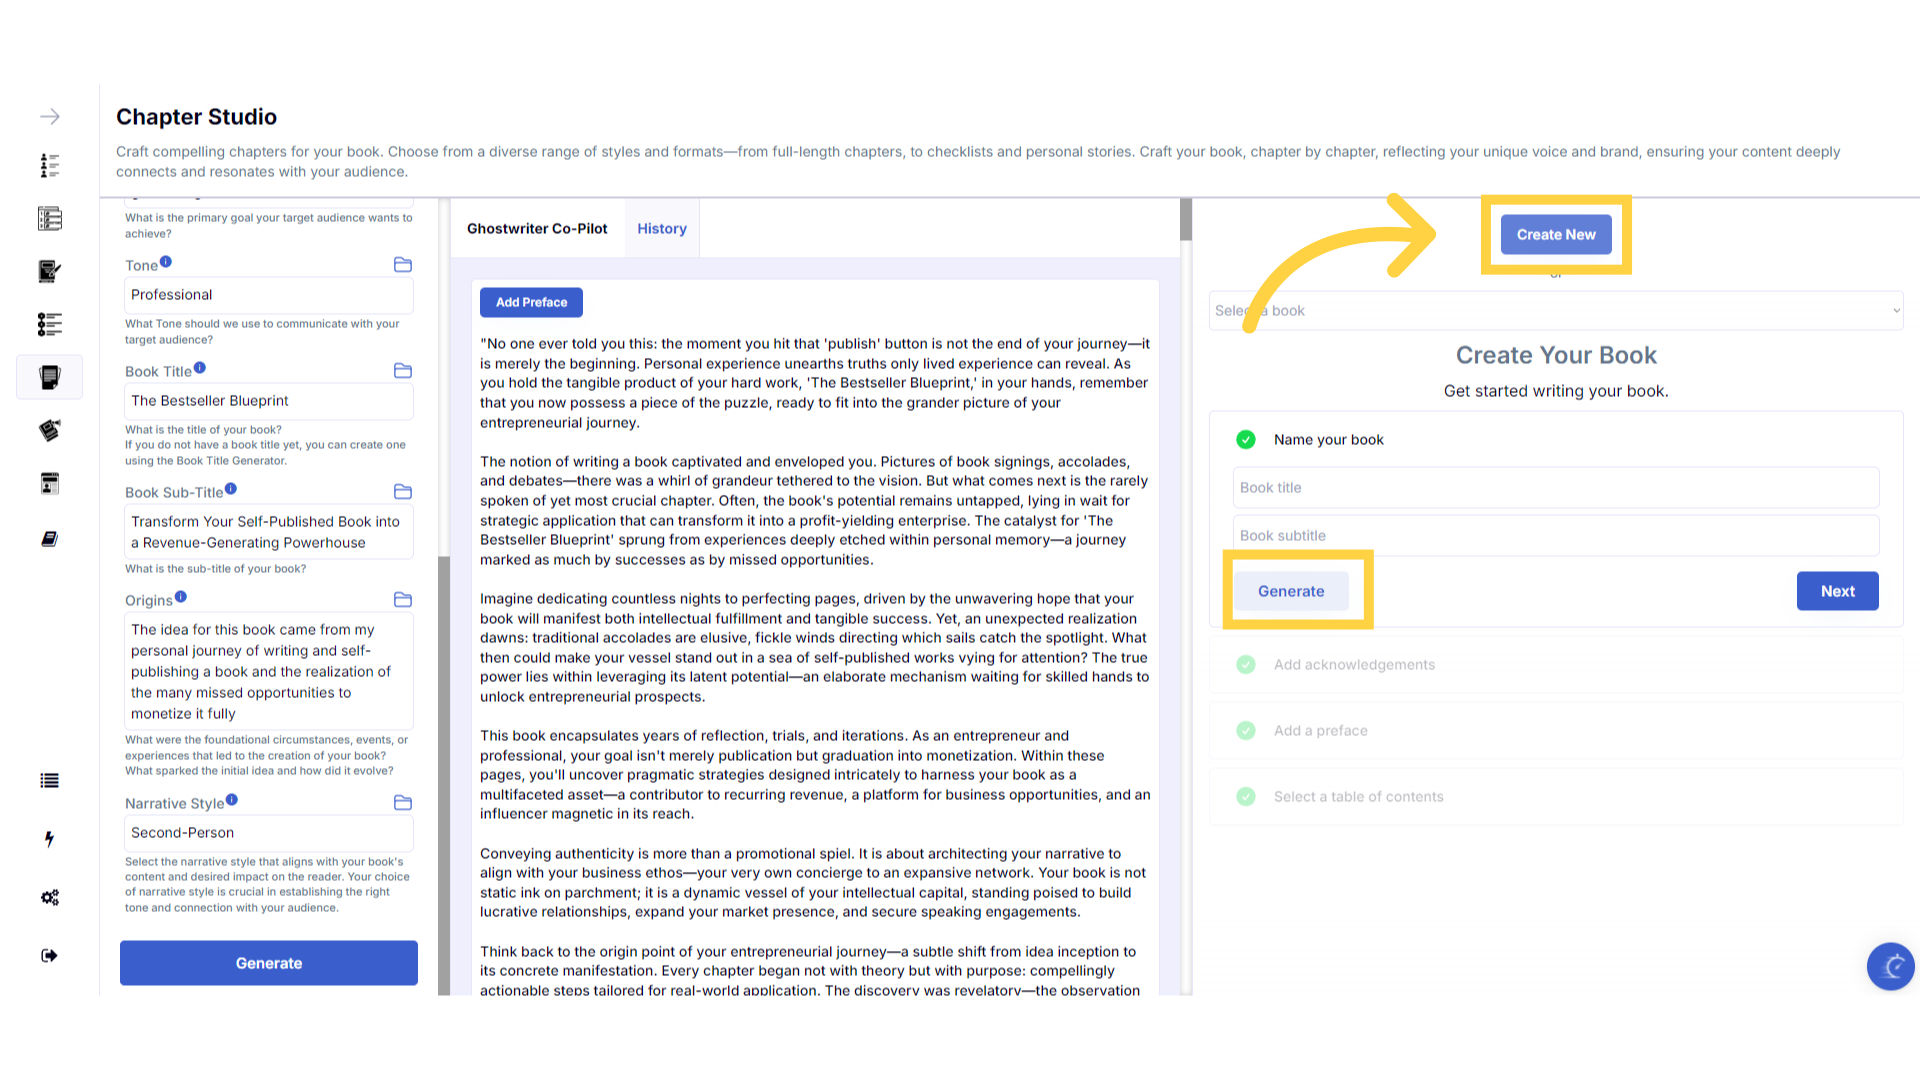Image resolution: width=1920 pixels, height=1080 pixels.
Task: Click the lightning bolt sidebar icon
Action: (50, 839)
